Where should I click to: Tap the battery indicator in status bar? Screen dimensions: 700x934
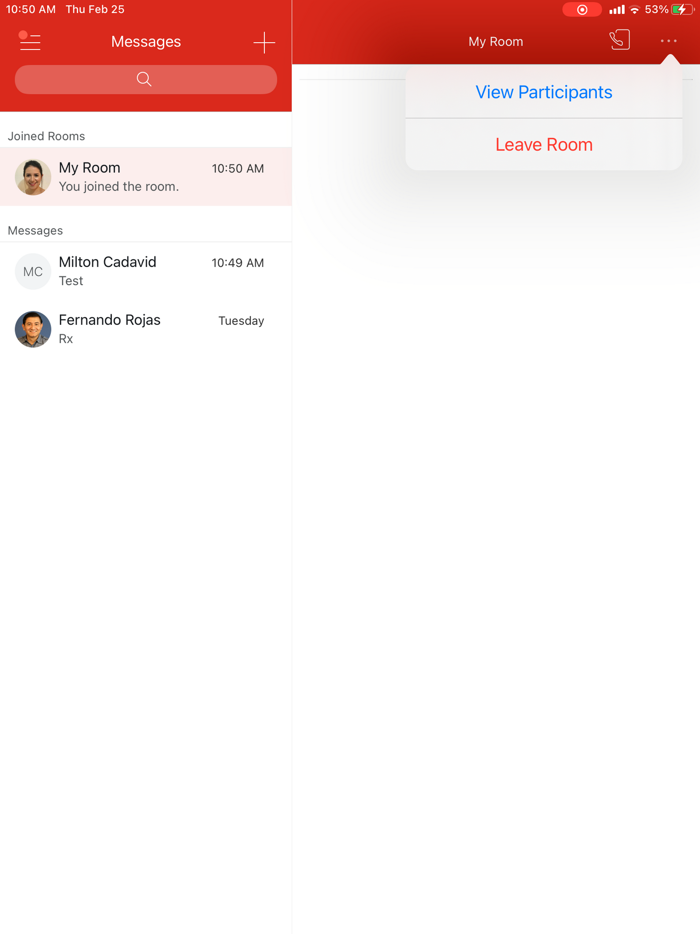tap(682, 10)
